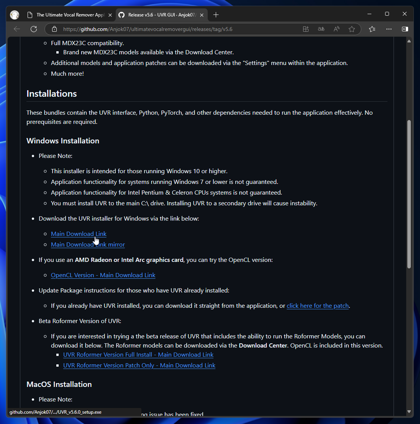Click the Installations heading
The height and width of the screenshot is (424, 420).
(x=52, y=94)
